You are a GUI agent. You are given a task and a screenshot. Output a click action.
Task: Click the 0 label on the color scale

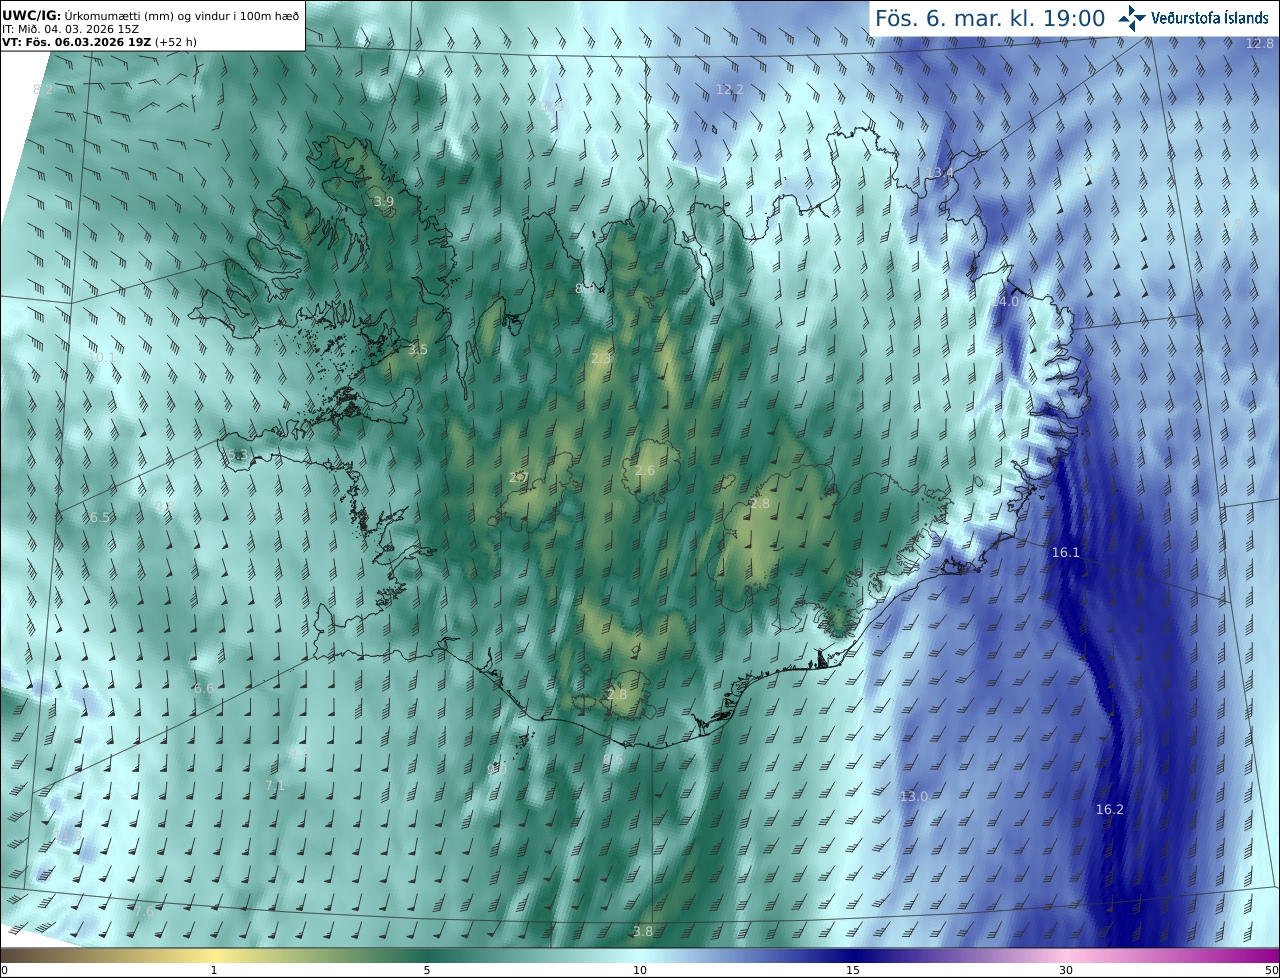pos(4,970)
